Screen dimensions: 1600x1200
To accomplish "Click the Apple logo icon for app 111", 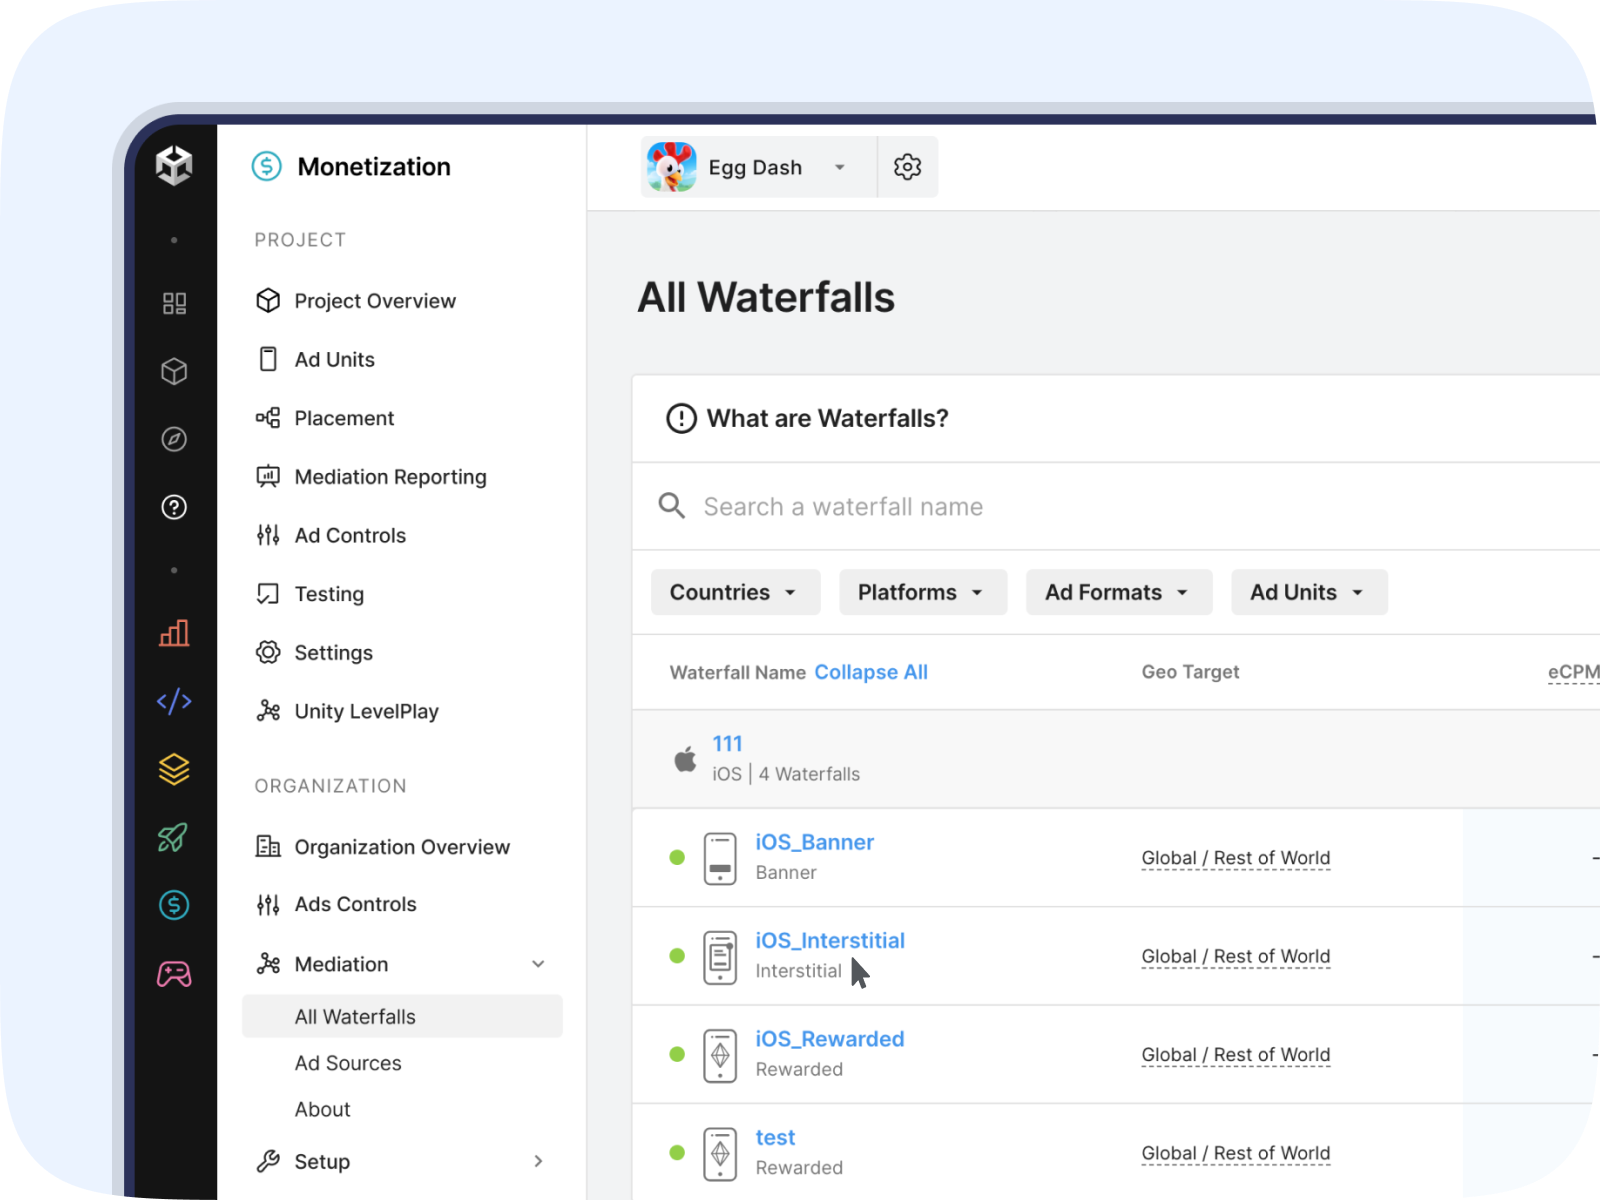I will tap(685, 759).
